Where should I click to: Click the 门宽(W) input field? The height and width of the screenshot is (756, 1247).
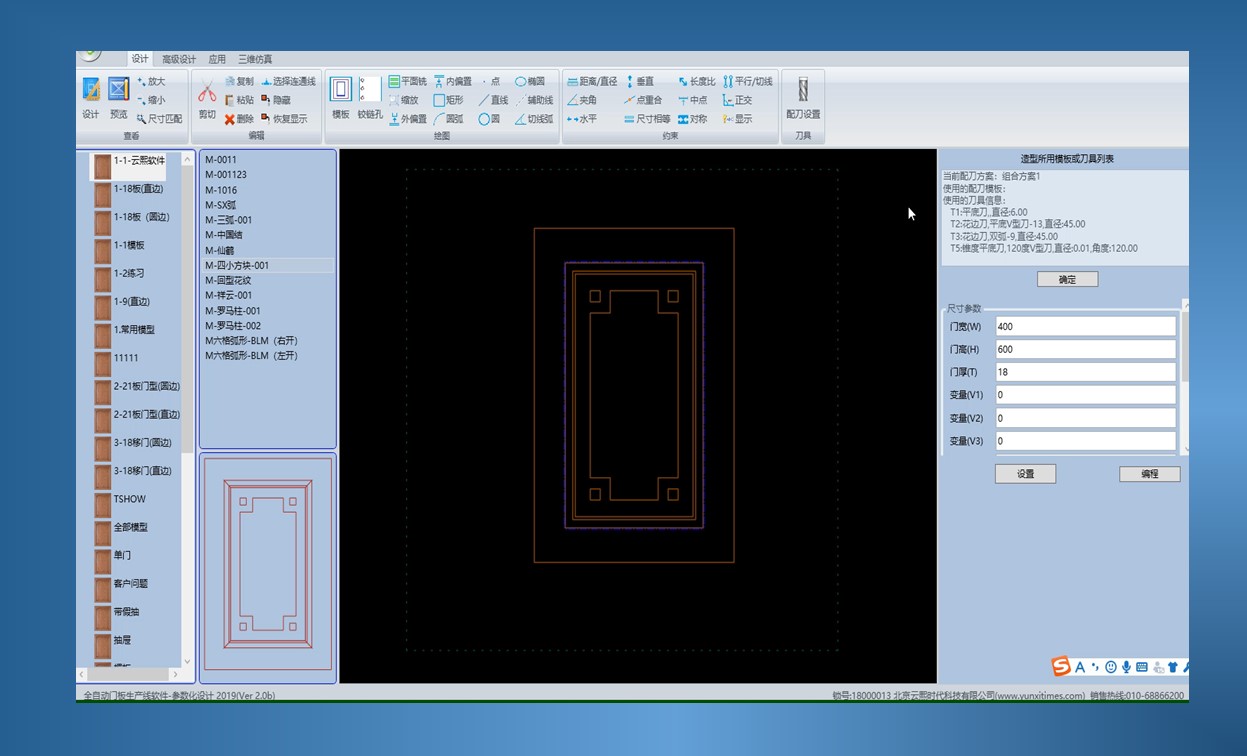coord(1085,327)
